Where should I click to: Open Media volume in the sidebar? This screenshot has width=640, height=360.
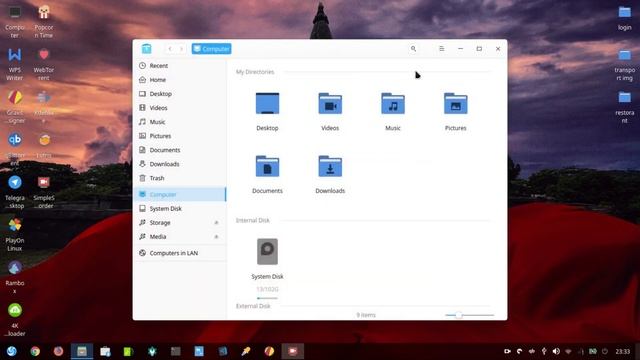click(180, 237)
